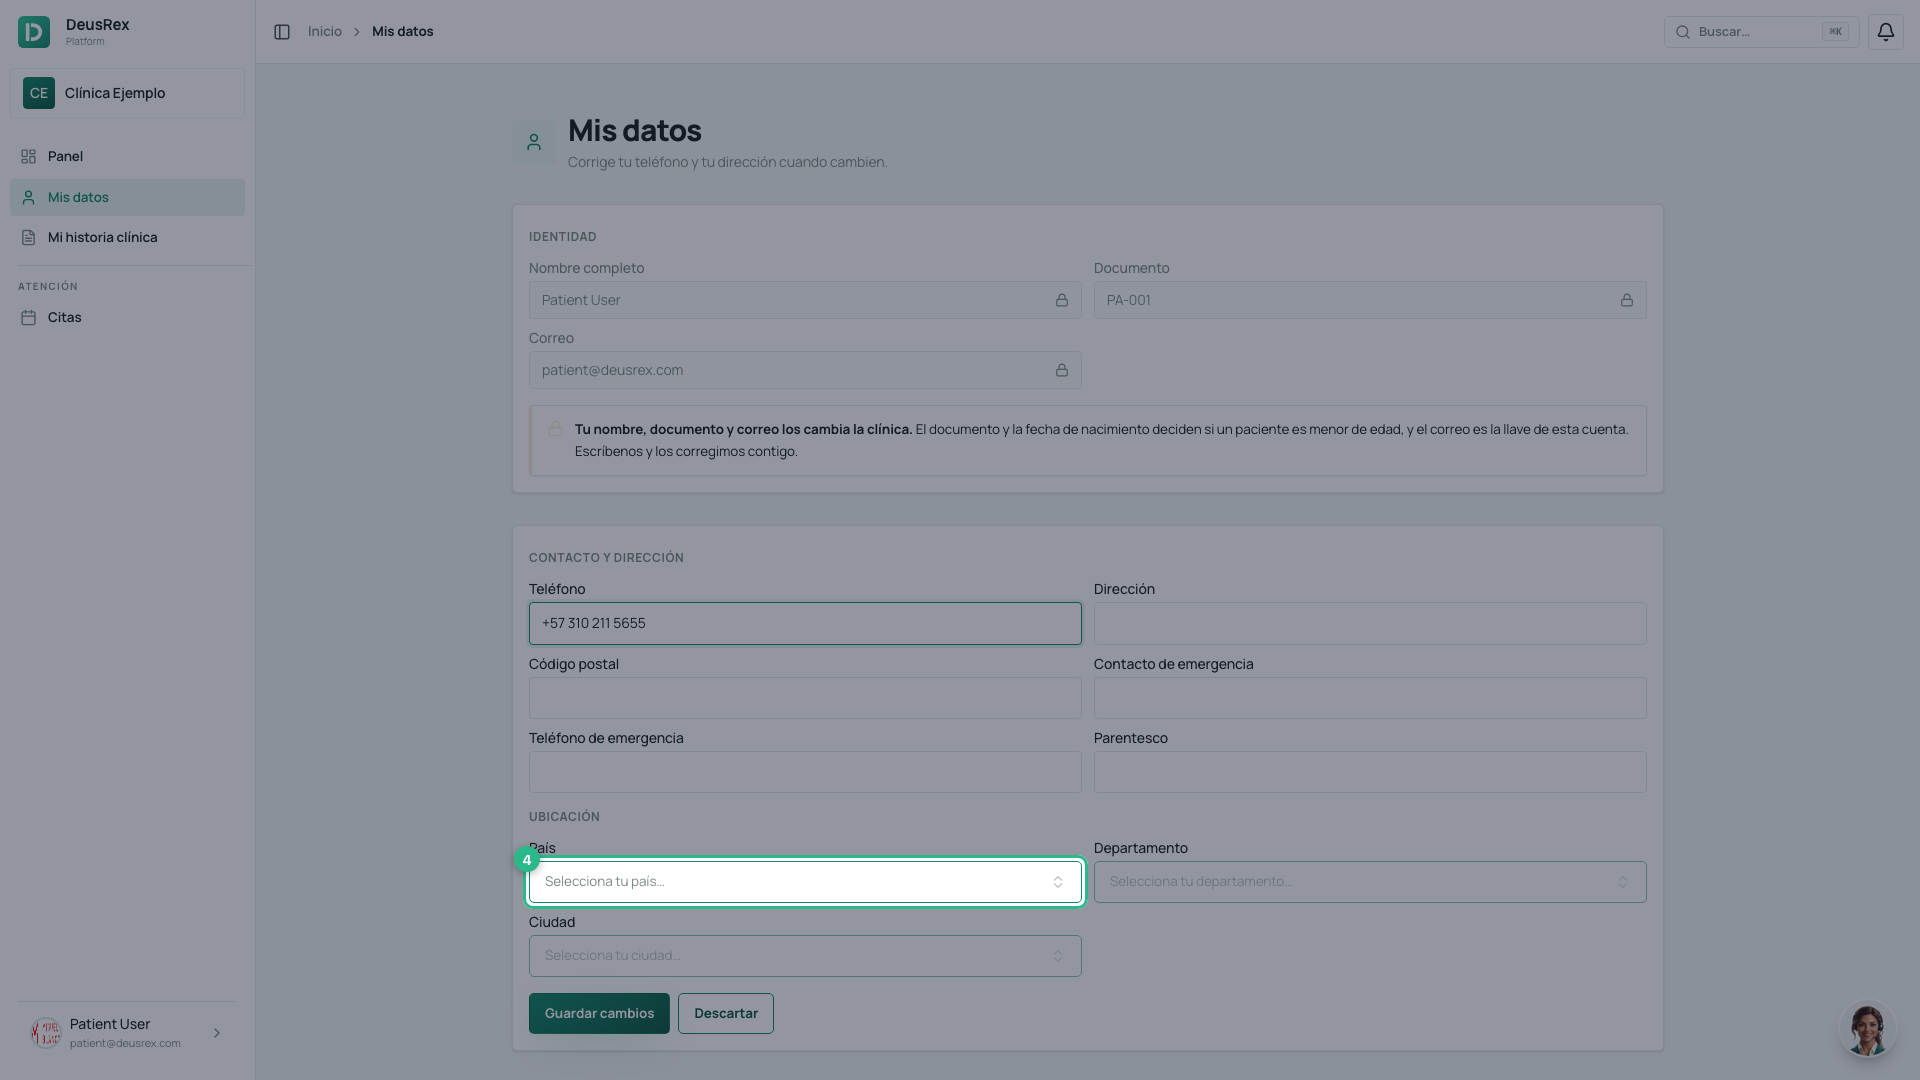Click the lock icon in Correo field
The width and height of the screenshot is (1920, 1080).
pos(1061,370)
